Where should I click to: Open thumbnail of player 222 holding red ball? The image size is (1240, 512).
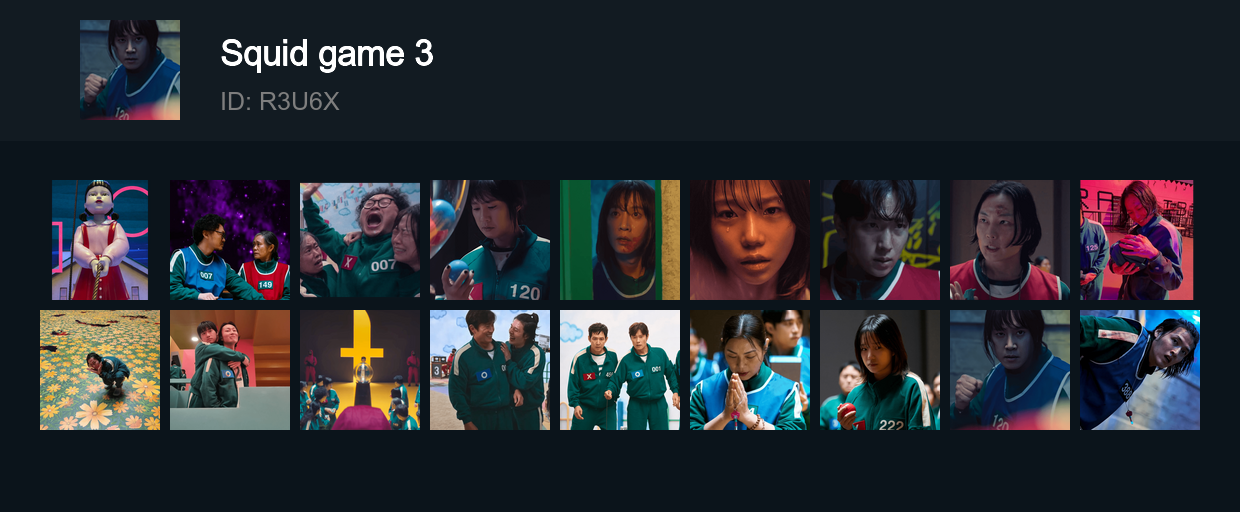(880, 370)
